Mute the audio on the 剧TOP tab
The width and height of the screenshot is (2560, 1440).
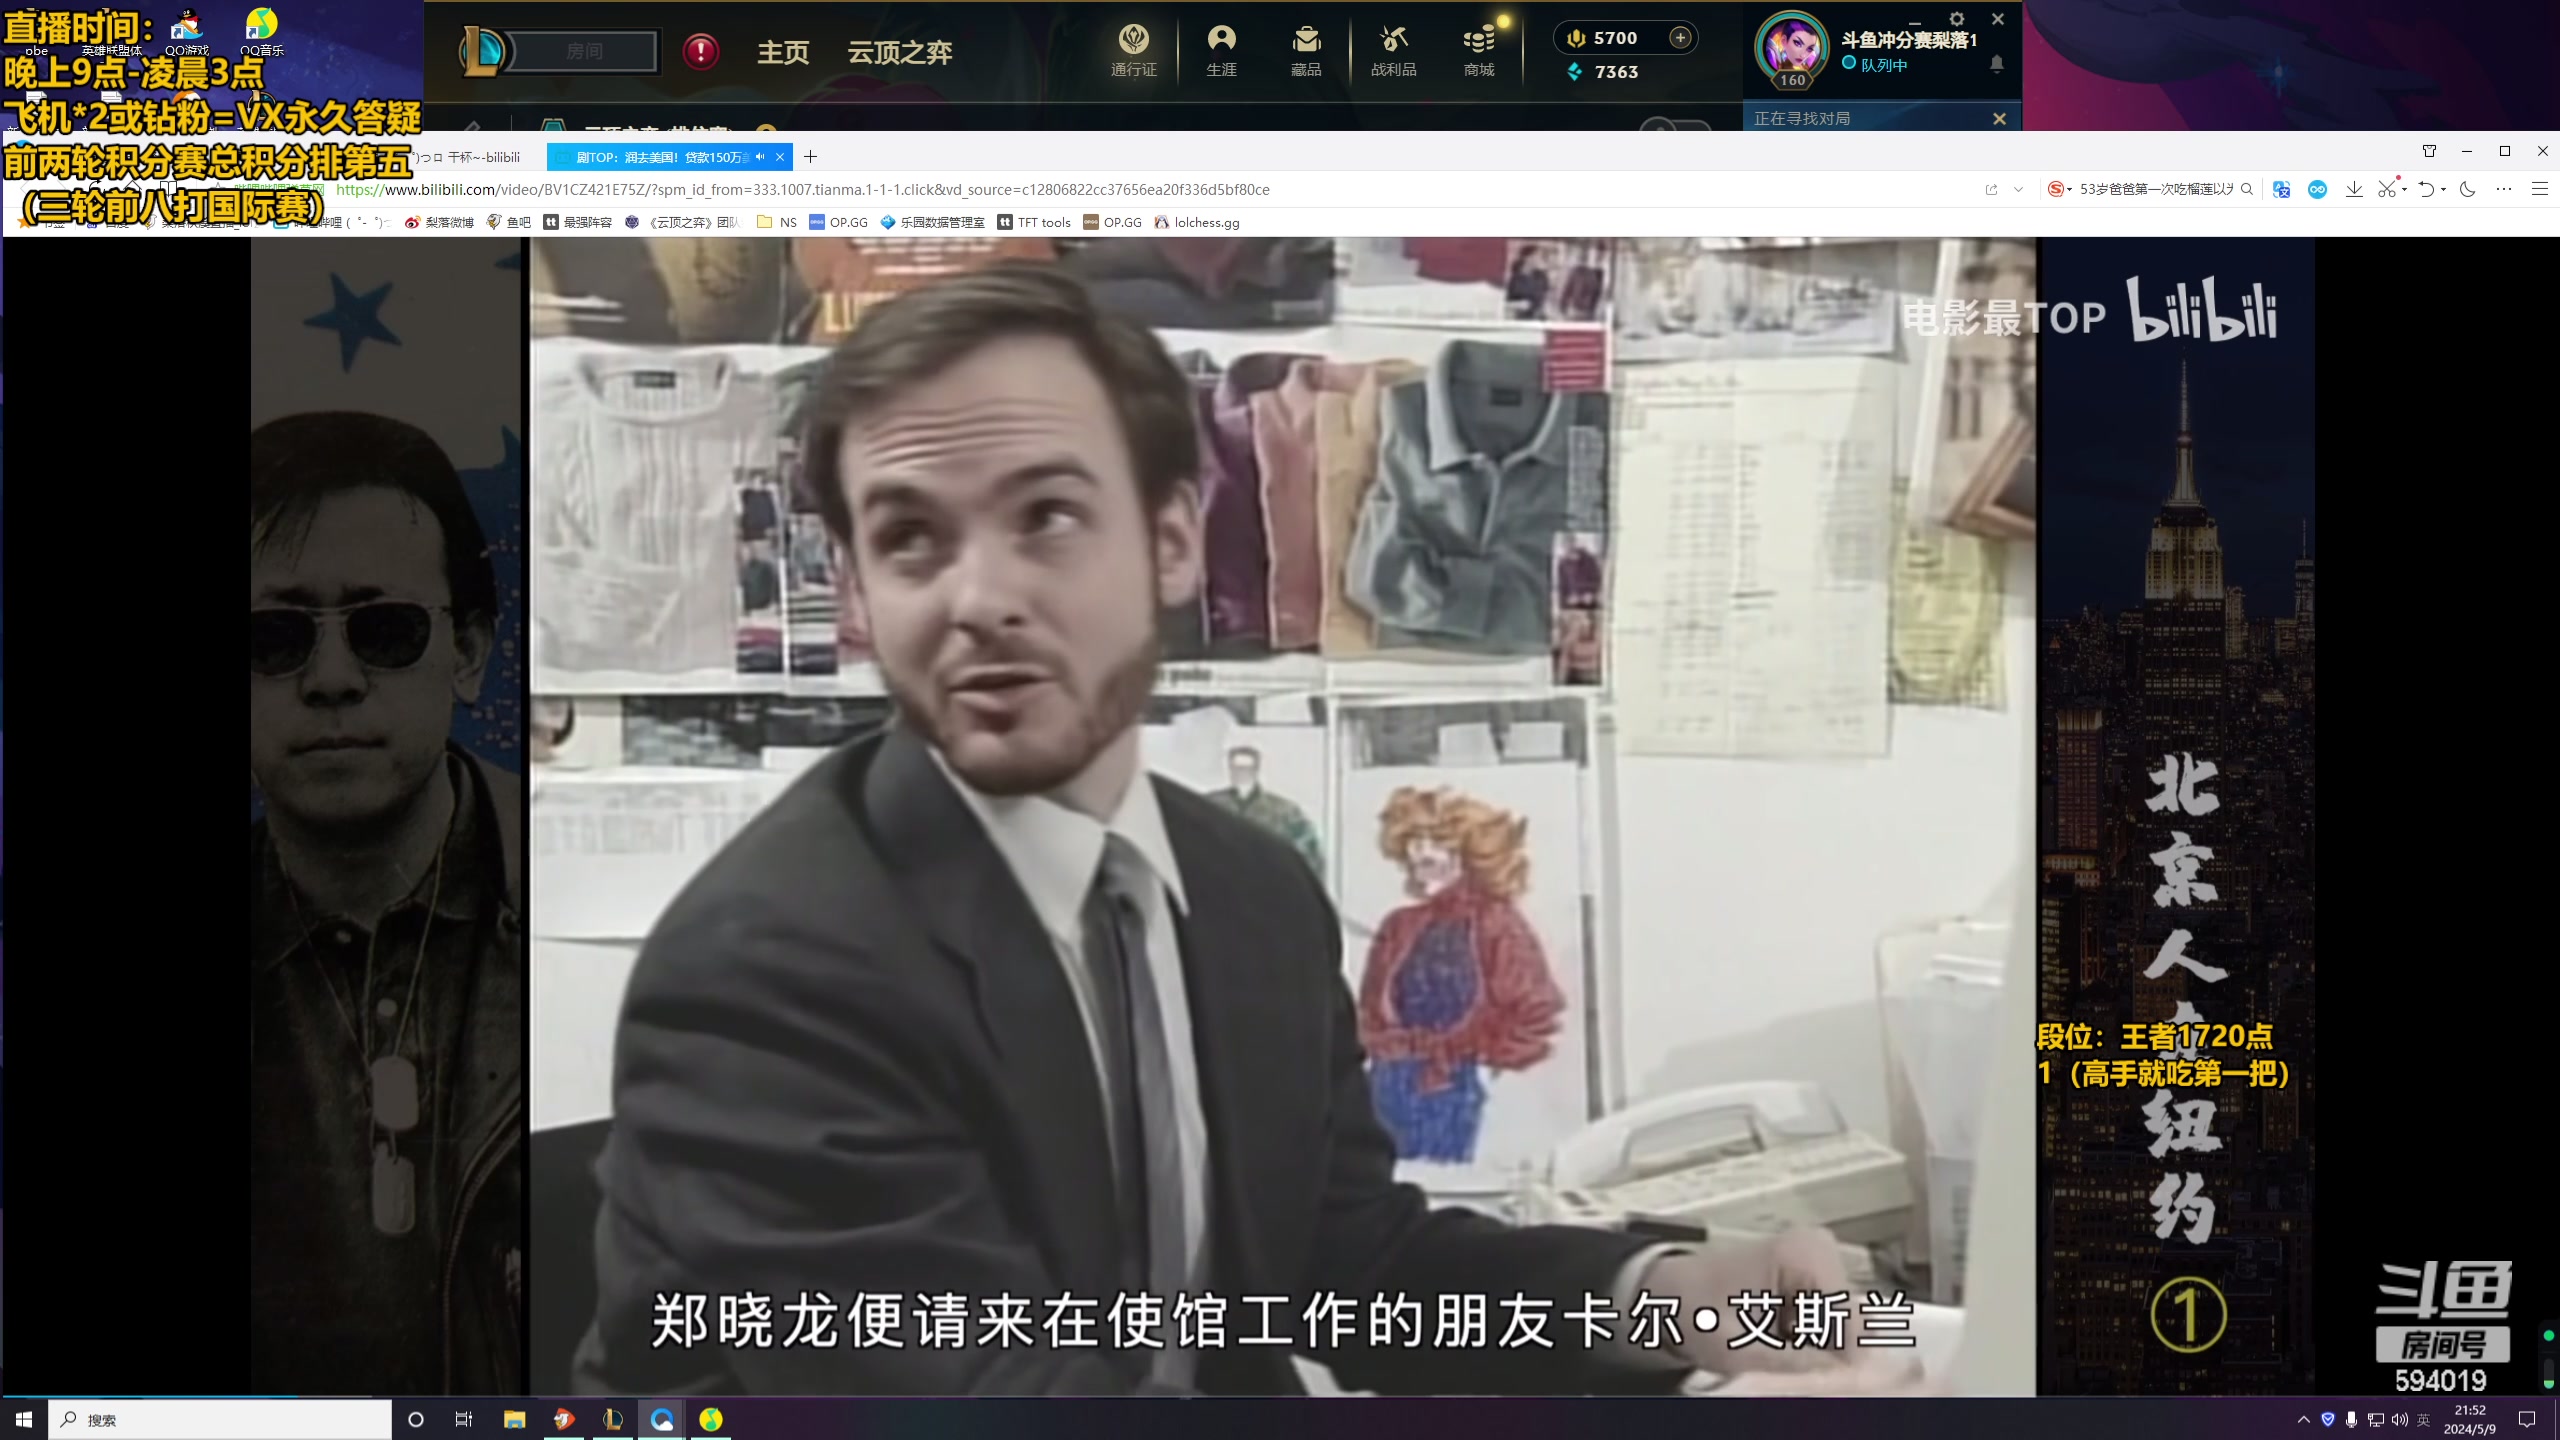761,157
